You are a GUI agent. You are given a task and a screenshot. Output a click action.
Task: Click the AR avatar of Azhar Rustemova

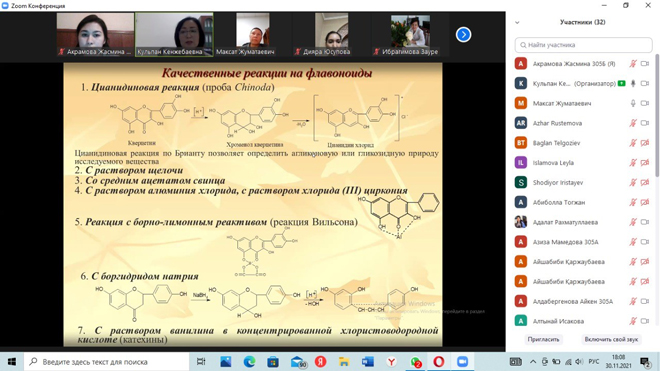pos(521,123)
